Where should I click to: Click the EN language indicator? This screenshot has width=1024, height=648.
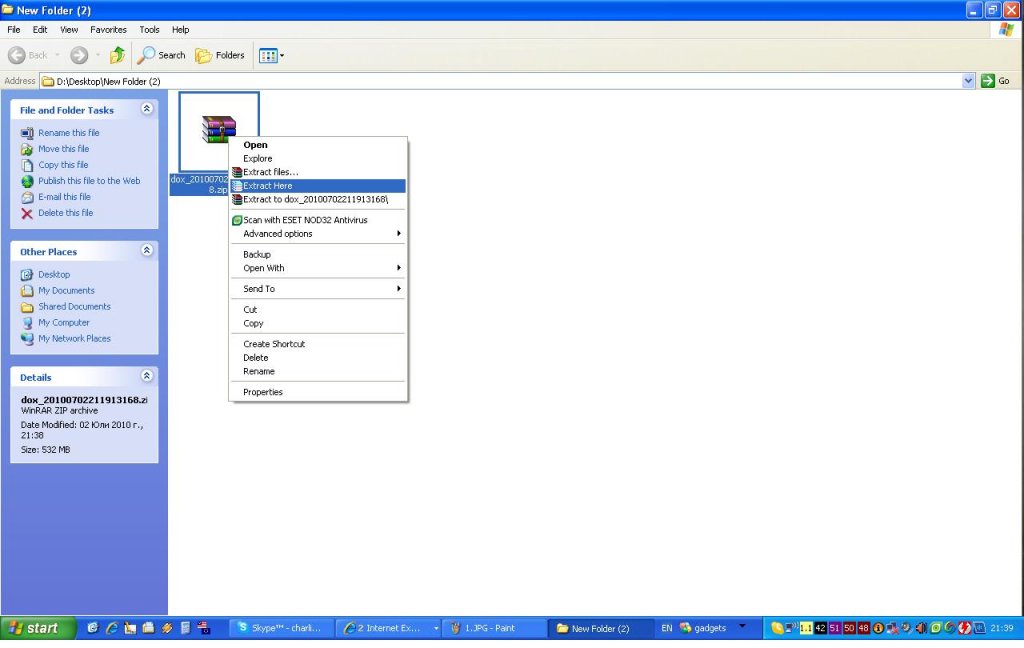(667, 628)
